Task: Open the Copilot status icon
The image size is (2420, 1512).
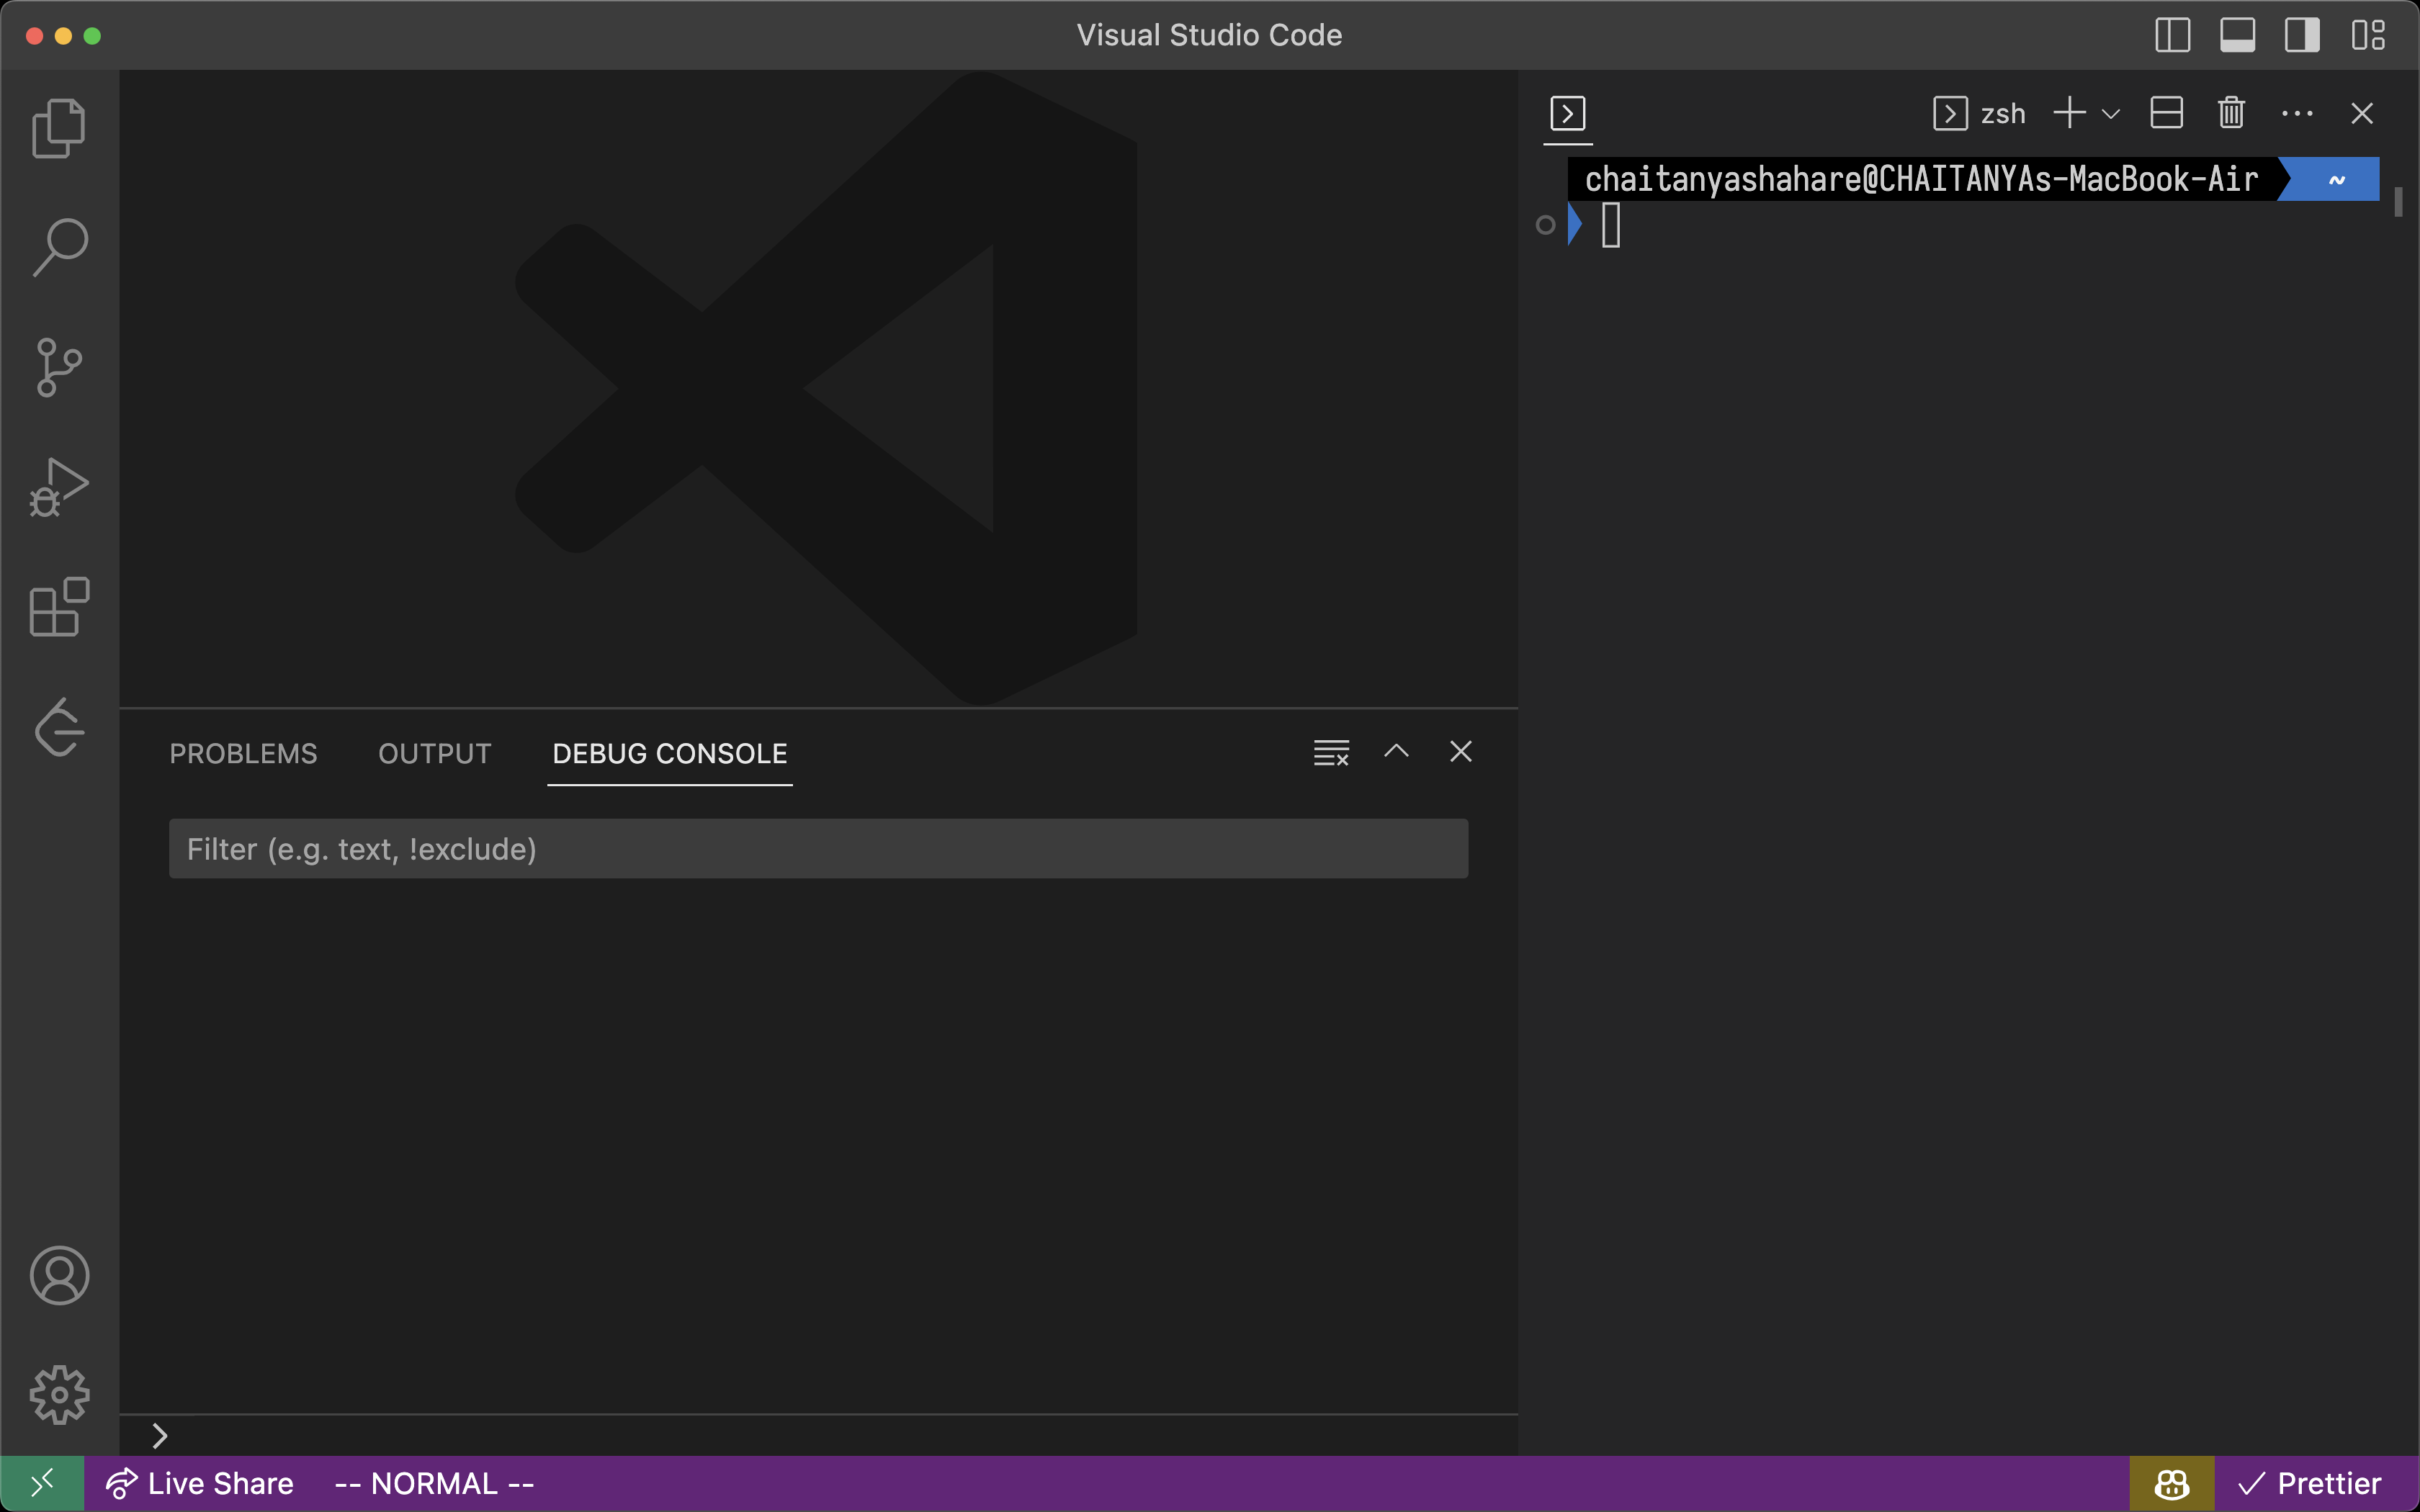Action: (2172, 1484)
